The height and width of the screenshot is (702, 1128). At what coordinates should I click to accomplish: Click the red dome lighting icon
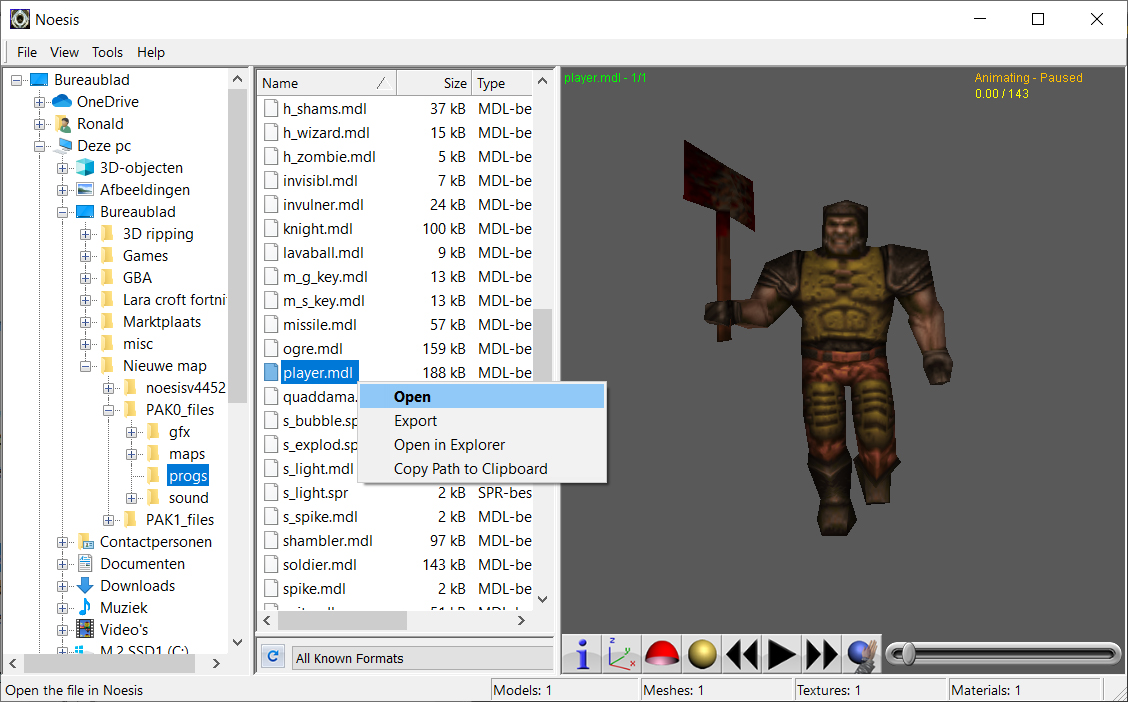661,654
